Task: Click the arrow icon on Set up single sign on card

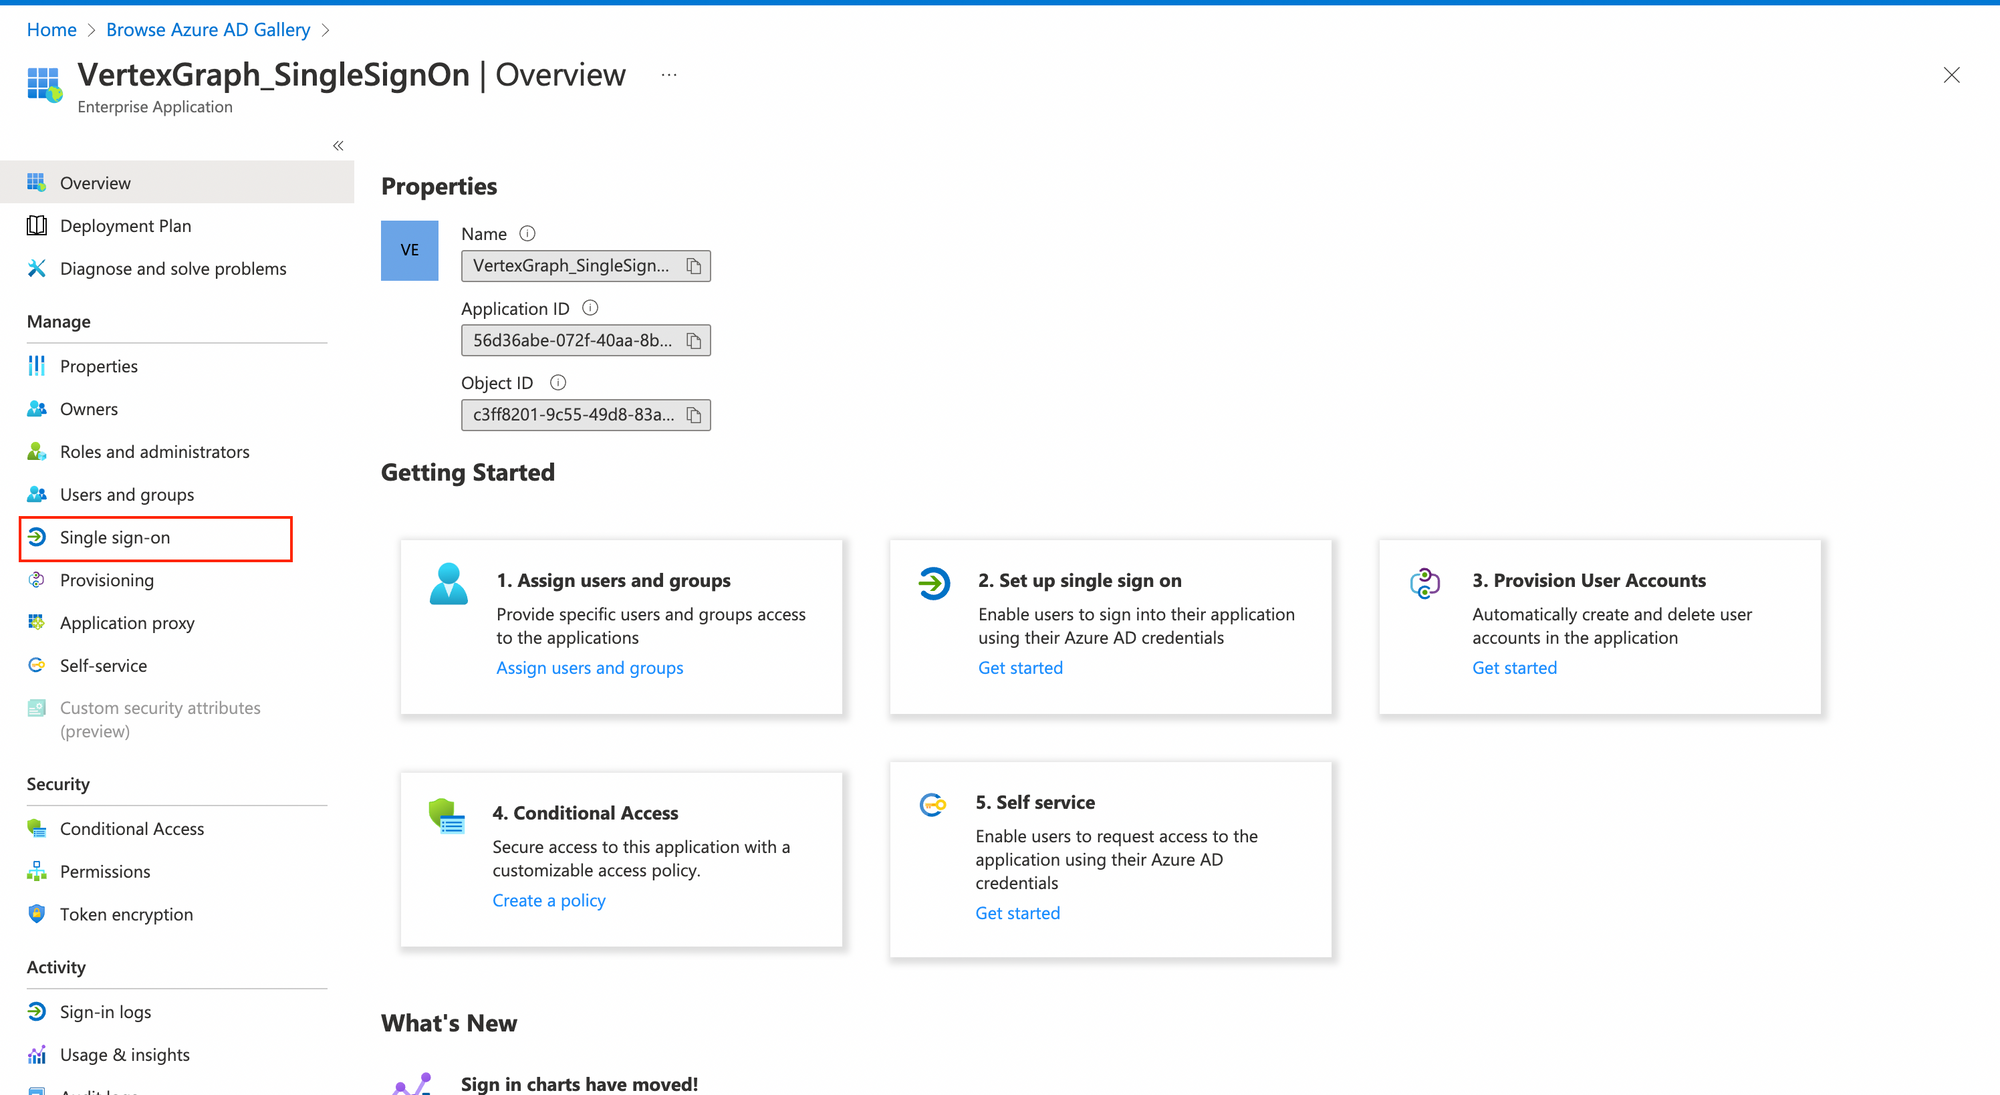Action: (x=934, y=583)
